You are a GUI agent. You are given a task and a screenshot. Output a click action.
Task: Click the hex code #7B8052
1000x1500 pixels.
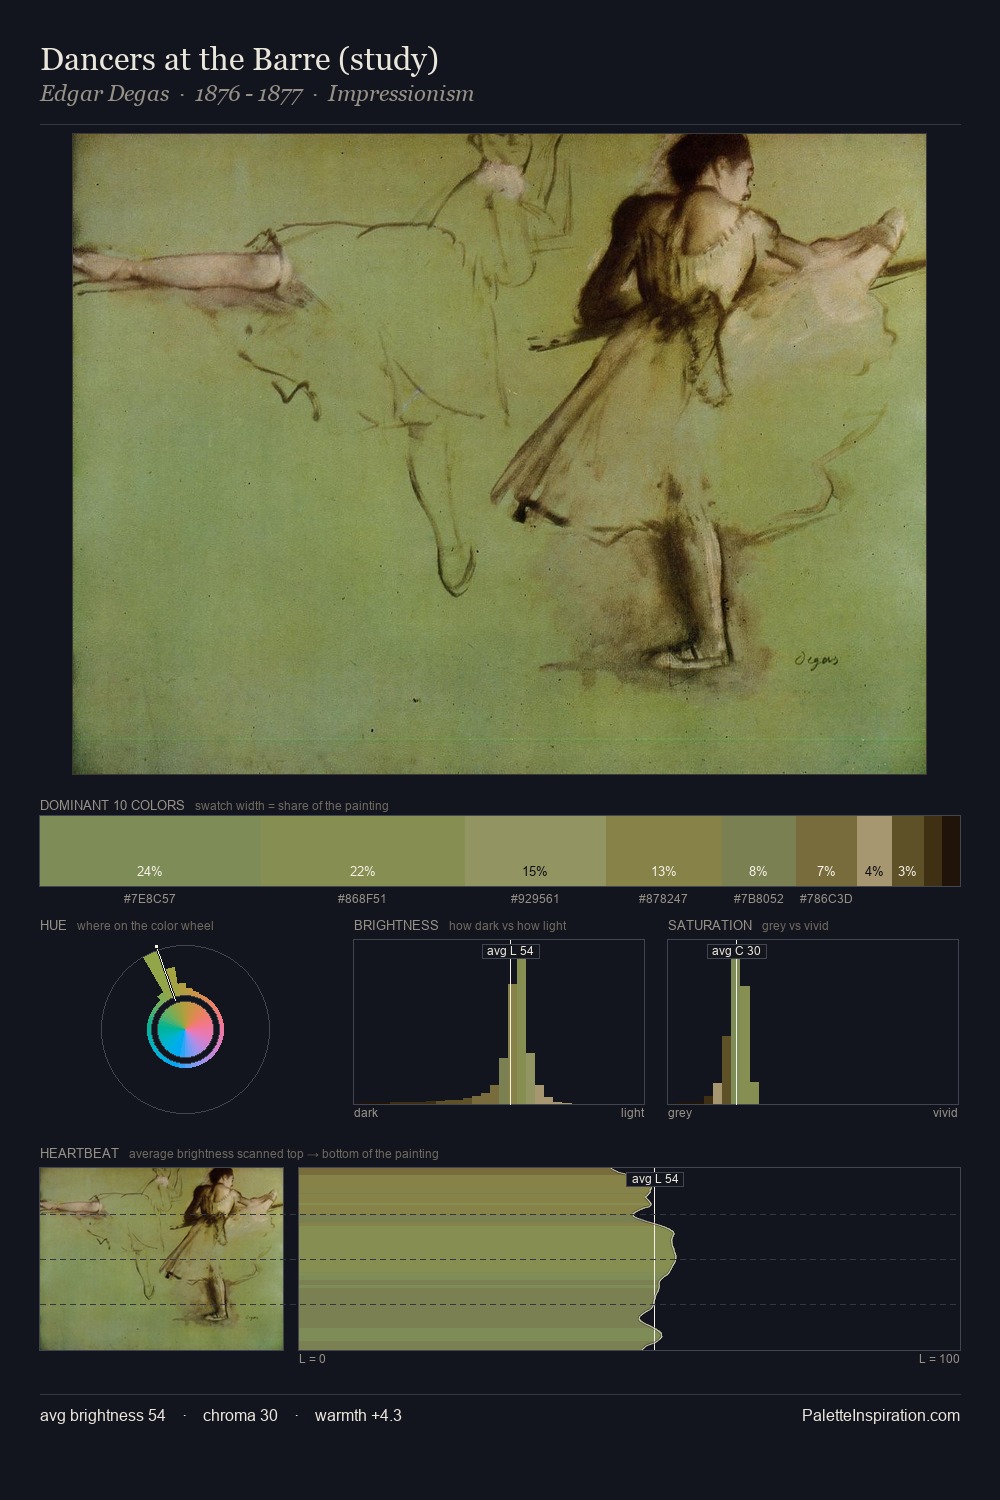pos(759,899)
